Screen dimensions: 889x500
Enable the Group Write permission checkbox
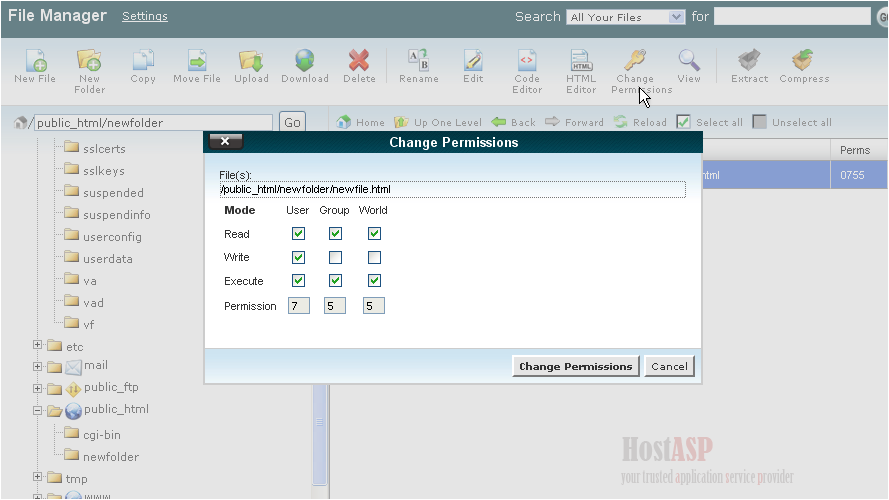coord(336,258)
